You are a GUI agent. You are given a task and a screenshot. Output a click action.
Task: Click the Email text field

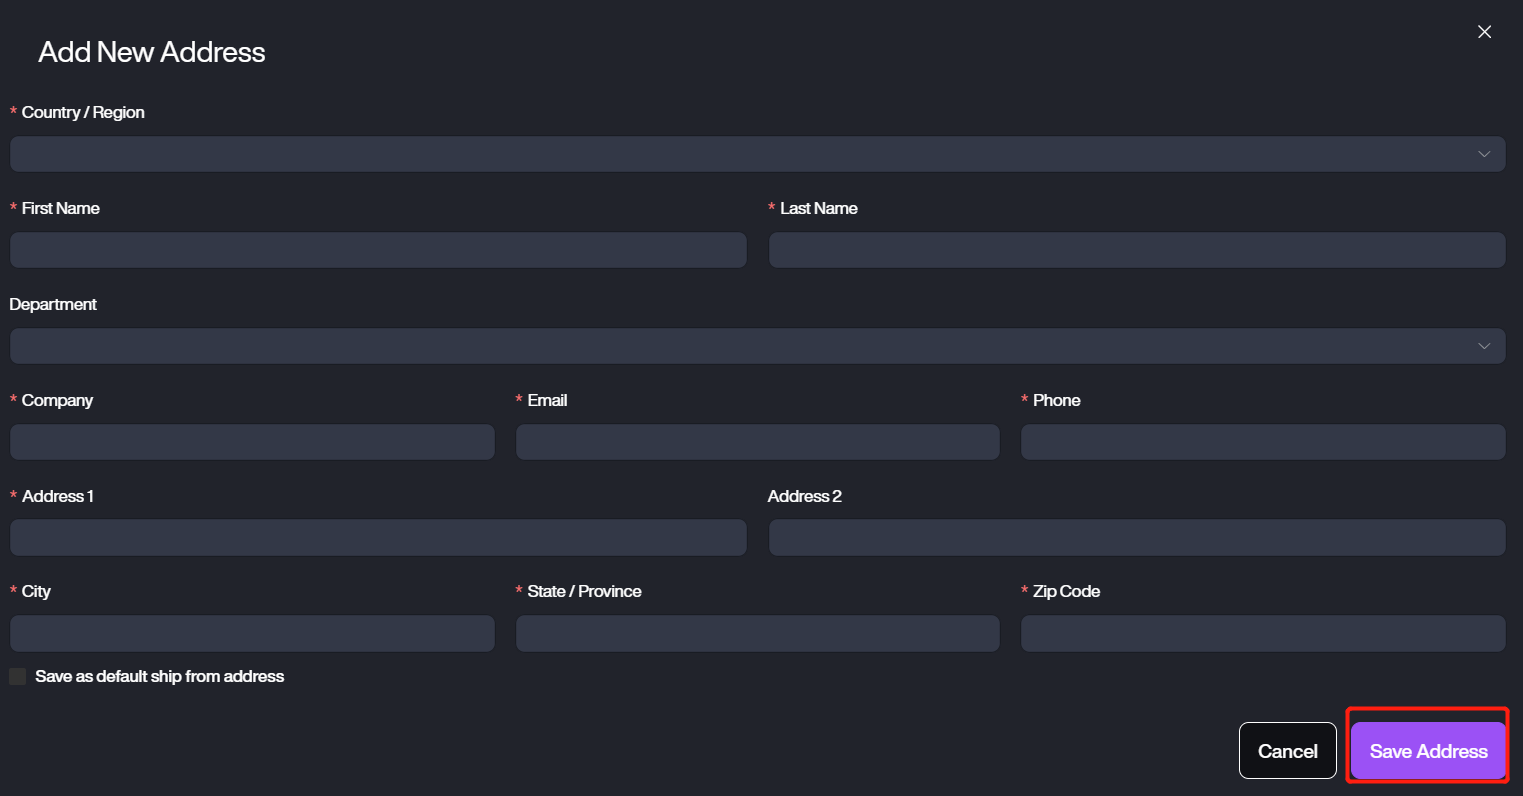click(757, 442)
